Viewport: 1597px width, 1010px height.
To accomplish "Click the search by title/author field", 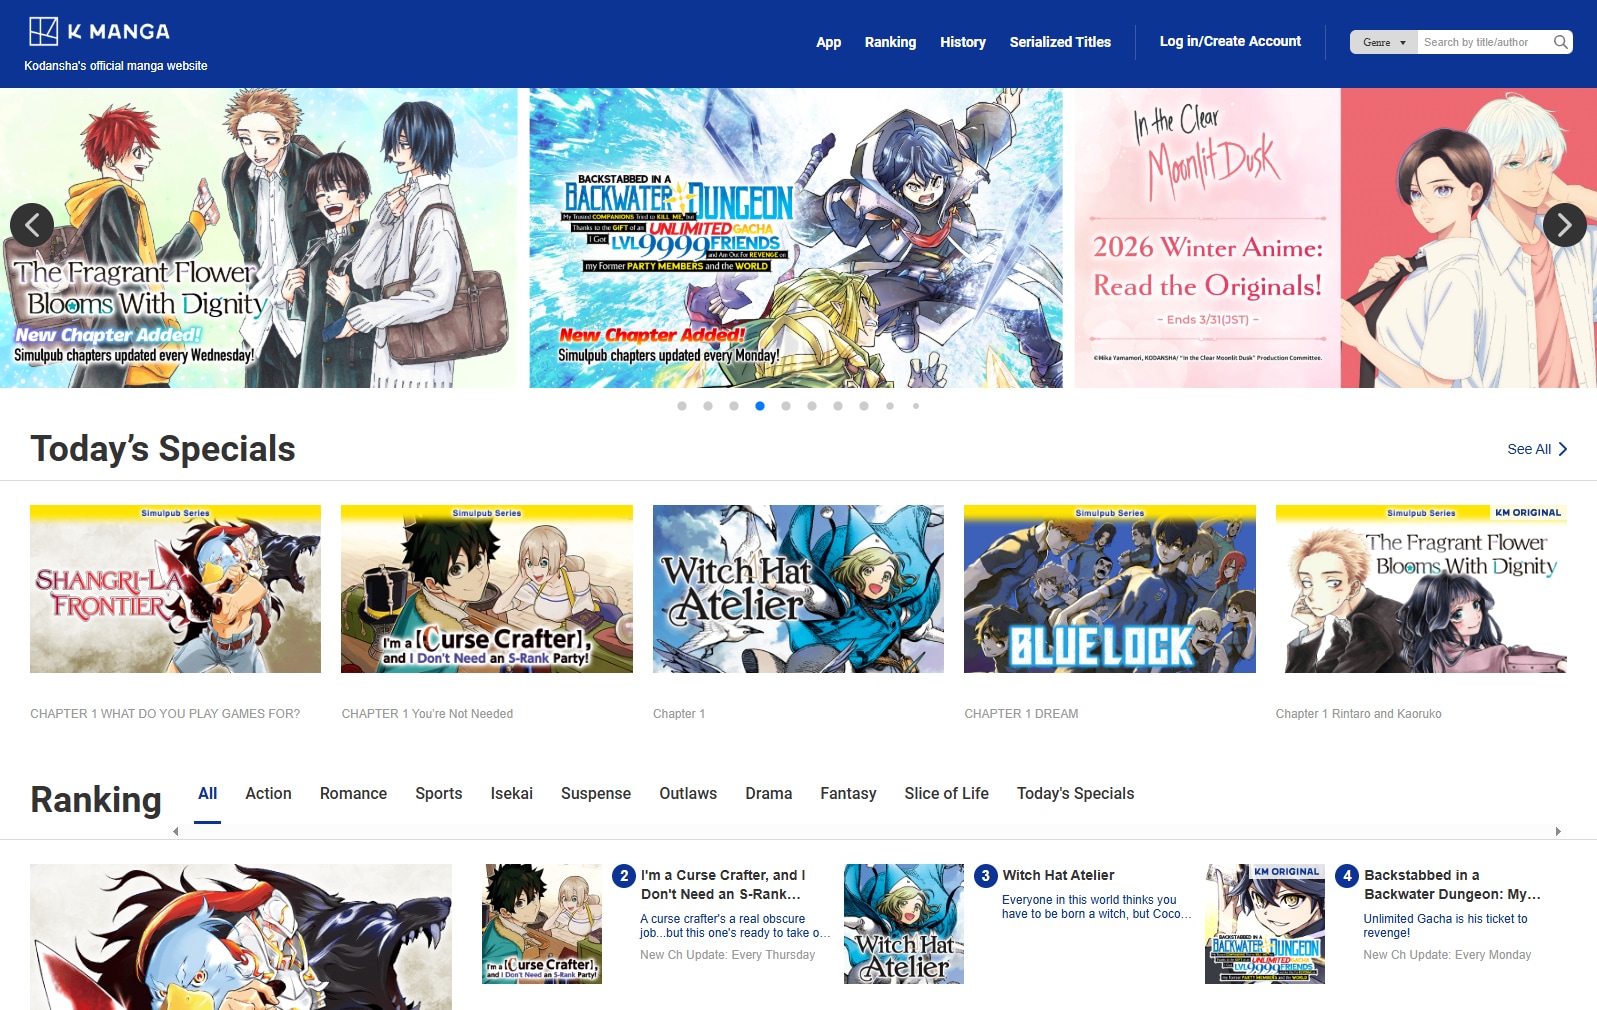I will [1484, 42].
